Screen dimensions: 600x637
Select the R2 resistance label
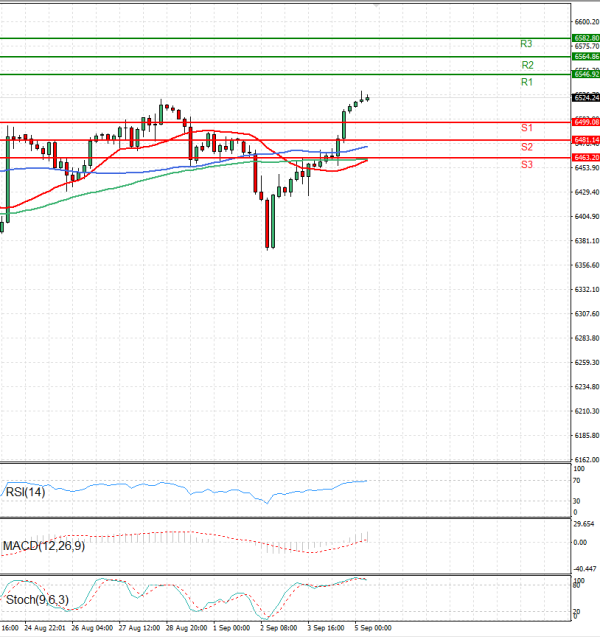pyautogui.click(x=526, y=64)
